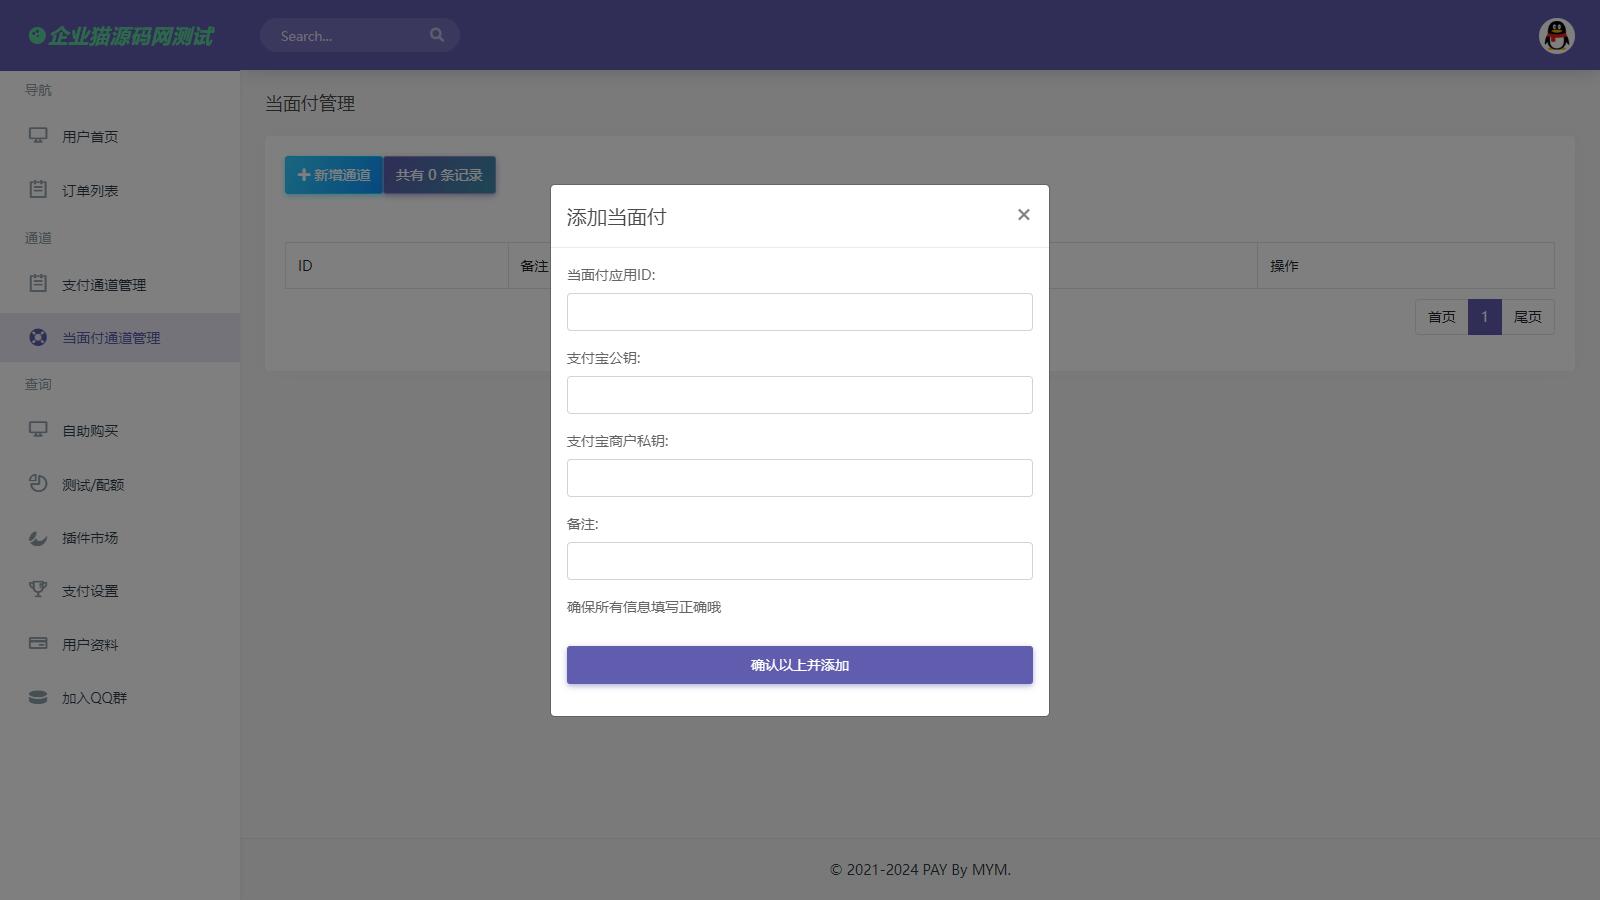
Task: Select the 支付宝商户私钥 input box
Action: point(799,478)
